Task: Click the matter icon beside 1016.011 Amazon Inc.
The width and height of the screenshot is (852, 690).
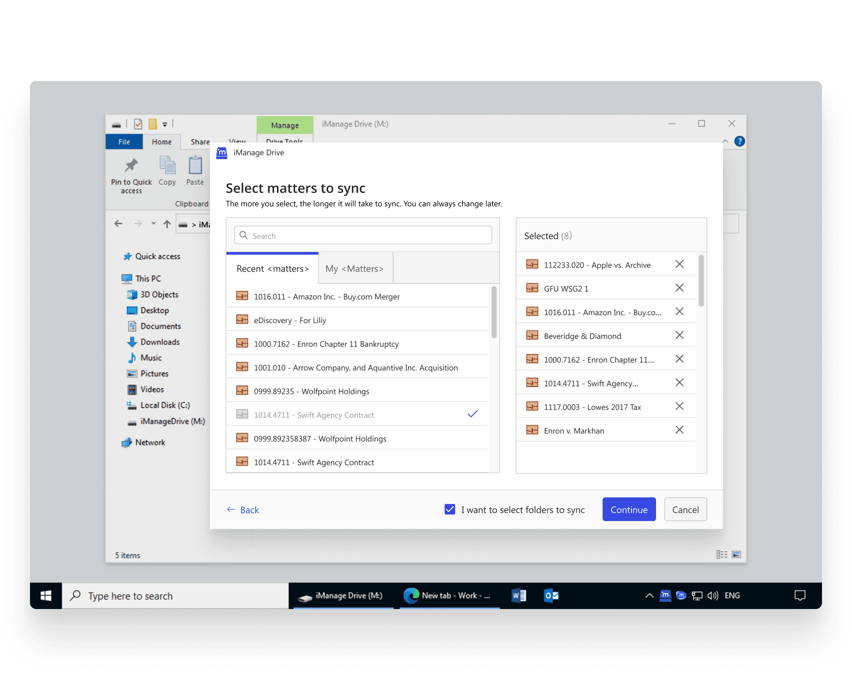Action: (x=241, y=295)
